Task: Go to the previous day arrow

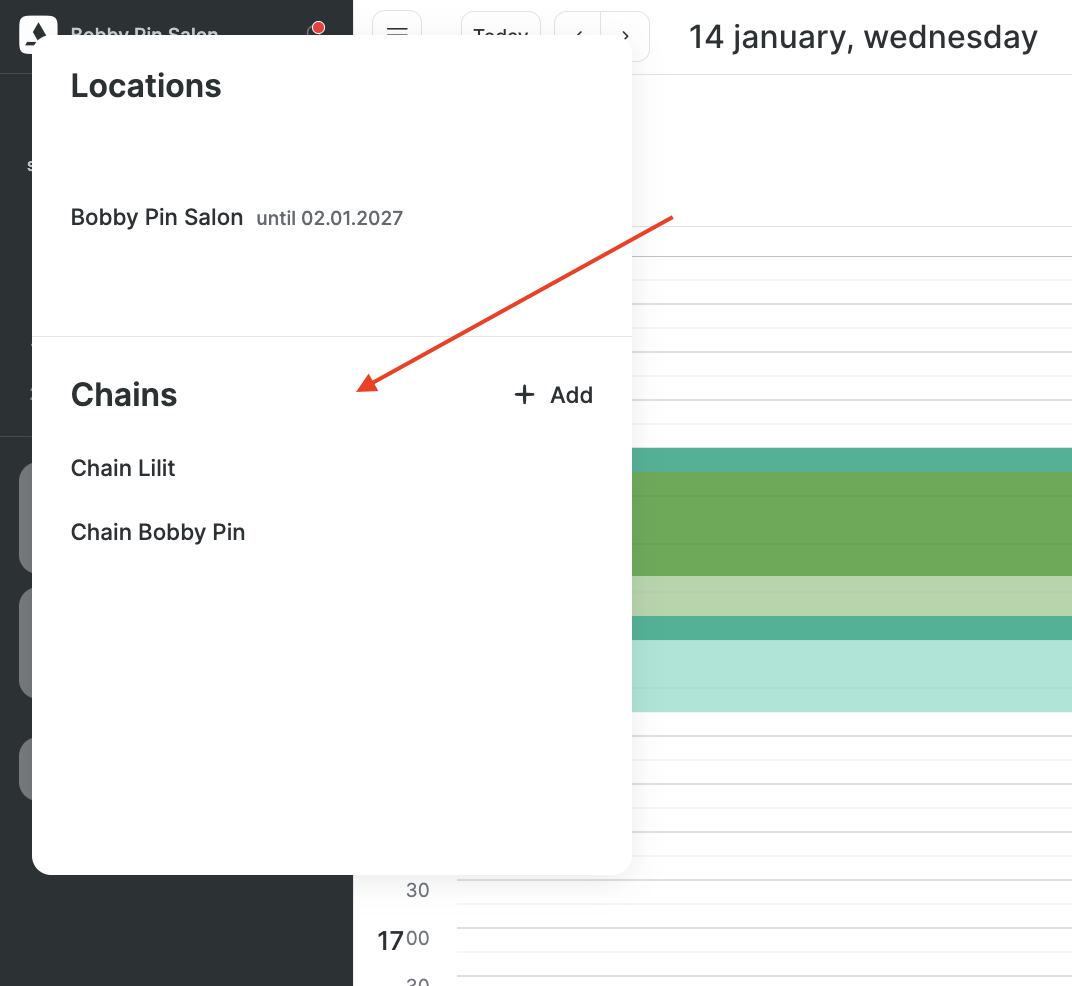Action: click(x=578, y=36)
